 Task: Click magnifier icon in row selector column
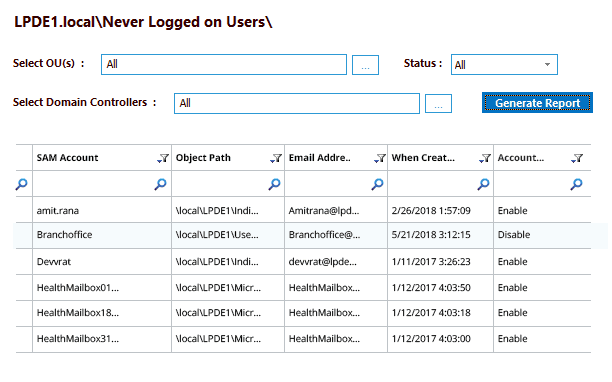point(21,184)
